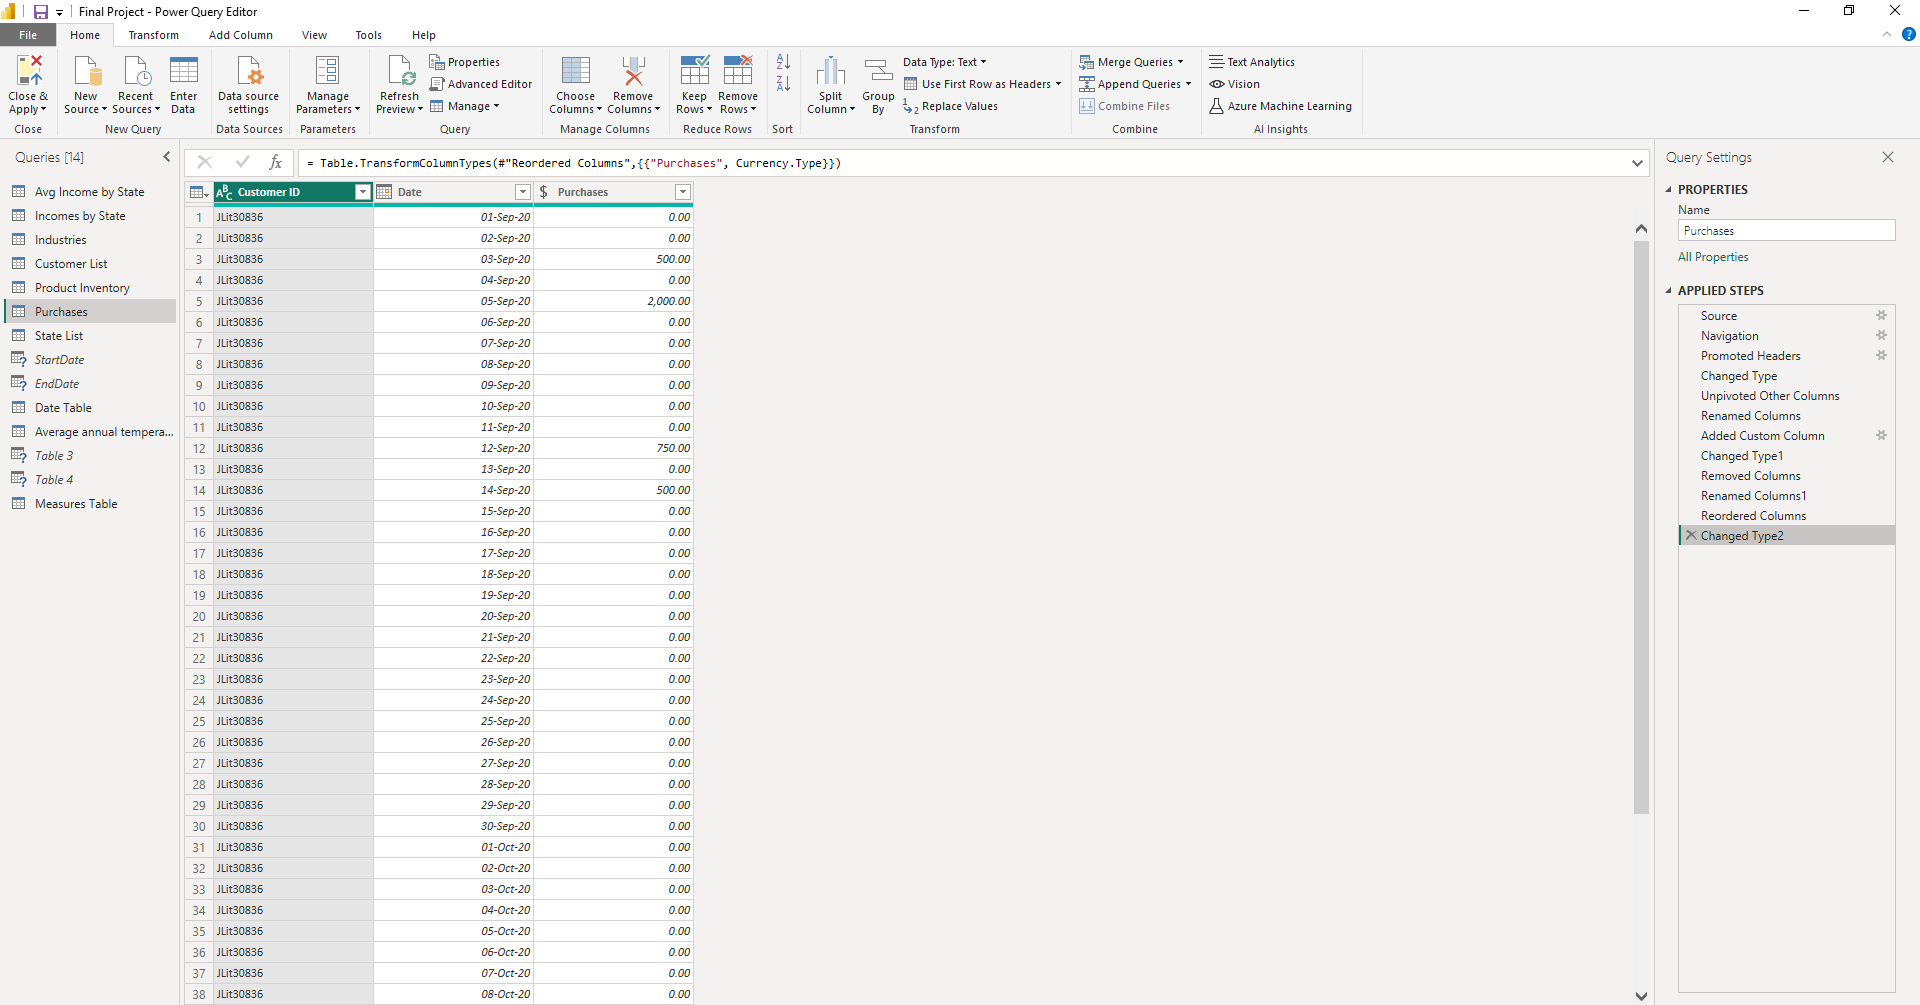This screenshot has width=1920, height=1005.
Task: Open Purchases column filter dropdown
Action: click(x=682, y=192)
